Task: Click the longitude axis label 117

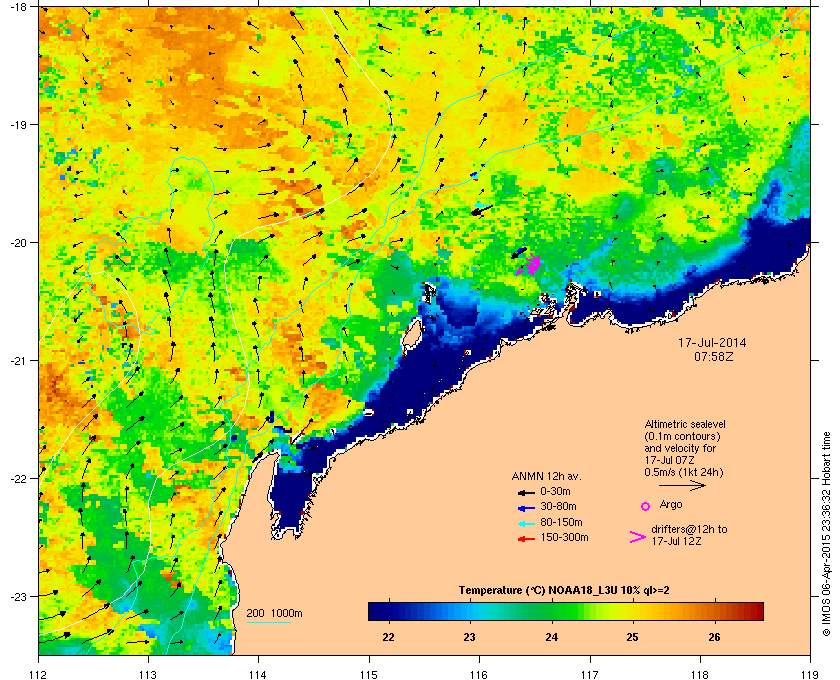Action: [x=590, y=674]
